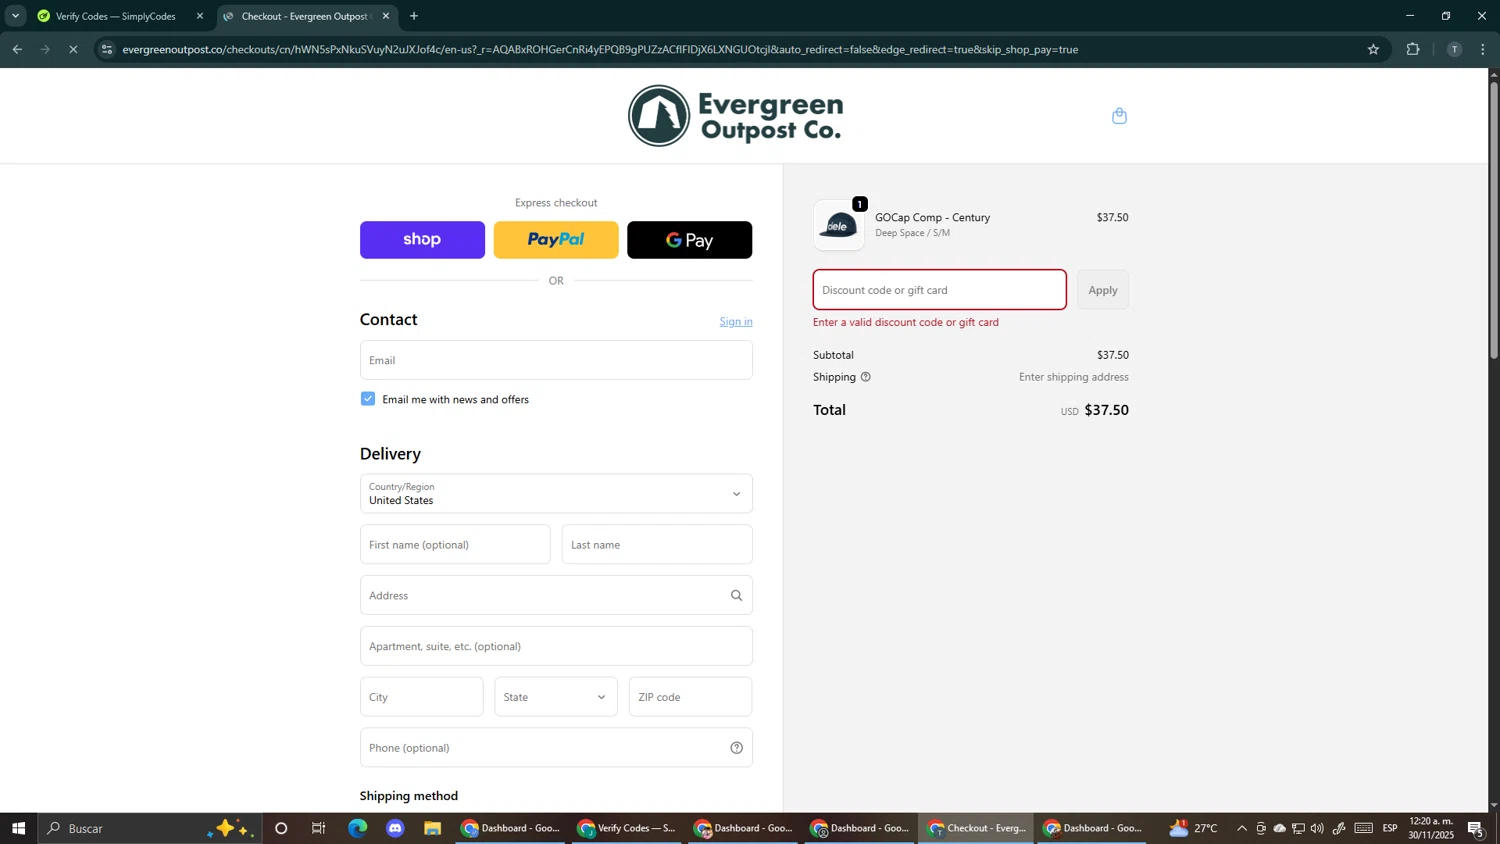Open Task View in the taskbar

click(x=319, y=828)
